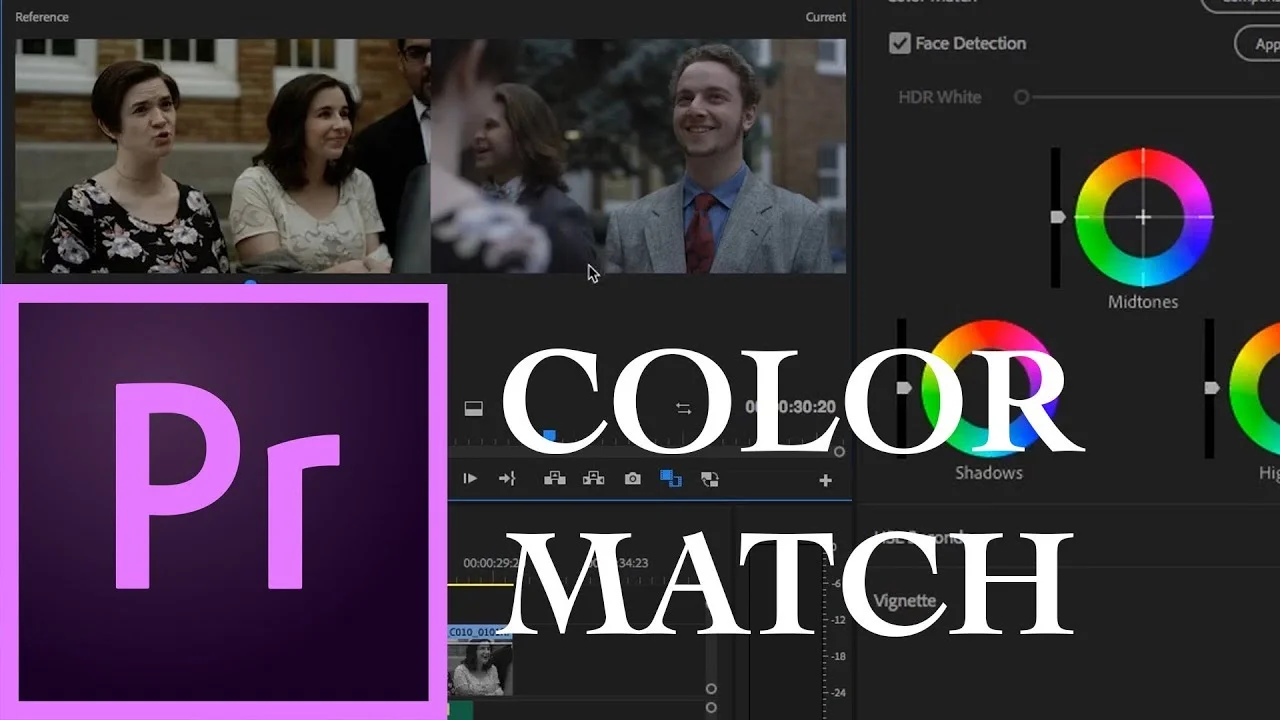Click the Midtones color wheel
Viewport: 1280px width, 720px height.
point(1143,217)
